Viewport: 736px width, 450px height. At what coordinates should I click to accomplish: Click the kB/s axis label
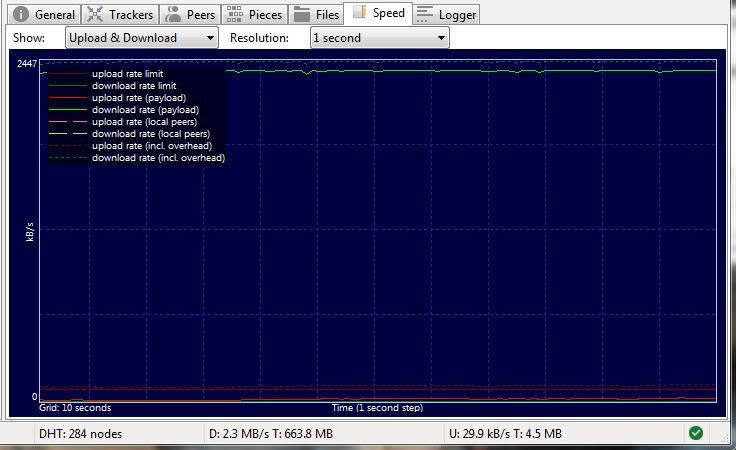point(30,232)
